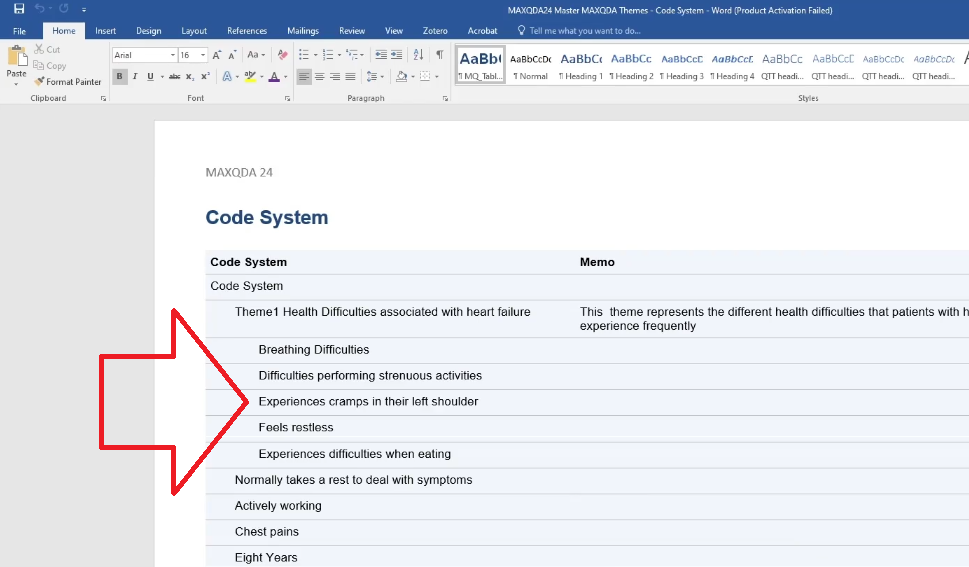Screen dimensions: 969x567
Task: Click the Save icon in quick access toolbar
Action: click(x=19, y=9)
